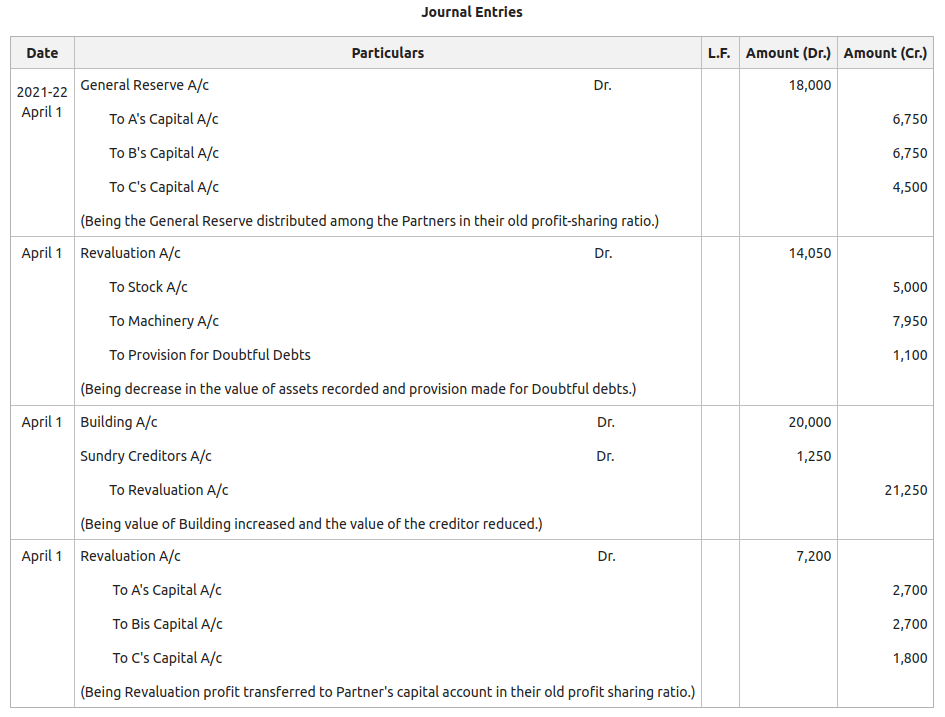Select the To C's Capital A/c amount 1,800

[911, 658]
